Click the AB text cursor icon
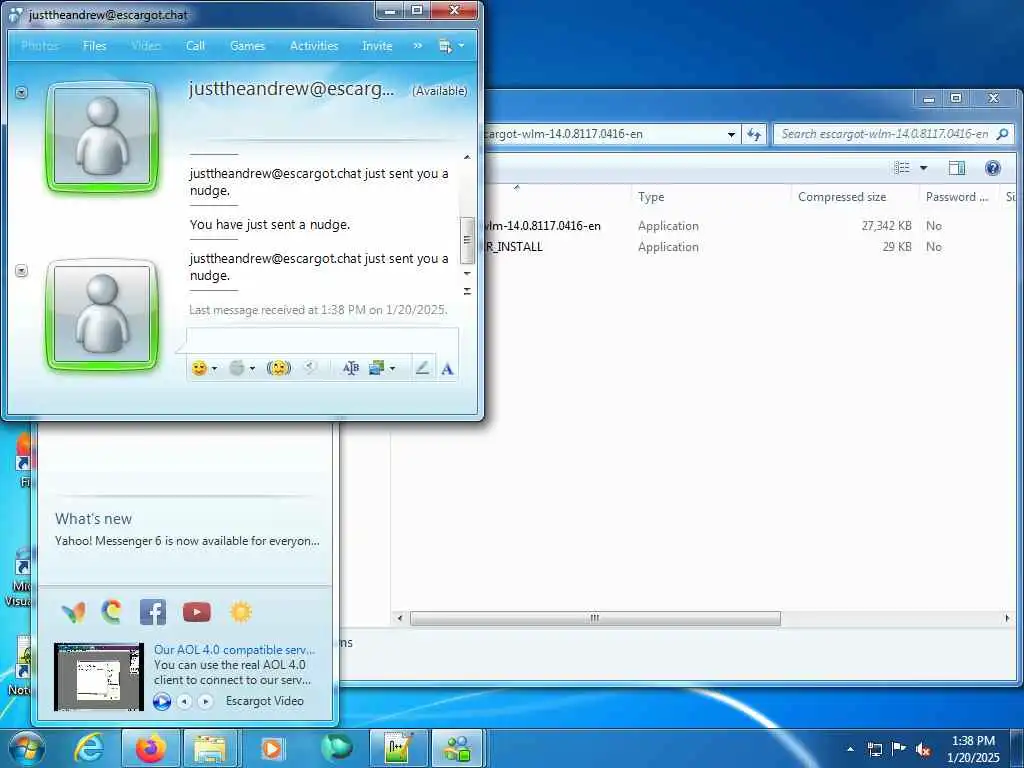The width and height of the screenshot is (1024, 768). (351, 368)
